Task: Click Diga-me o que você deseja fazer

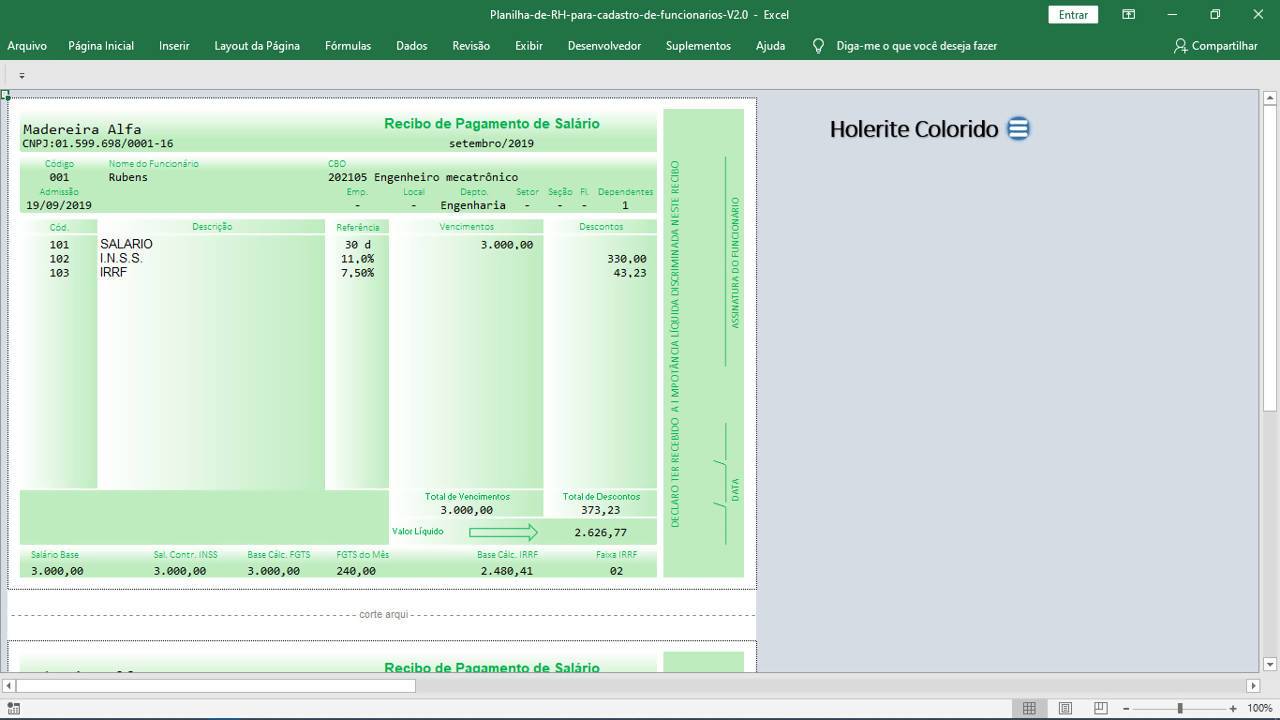Action: point(916,46)
